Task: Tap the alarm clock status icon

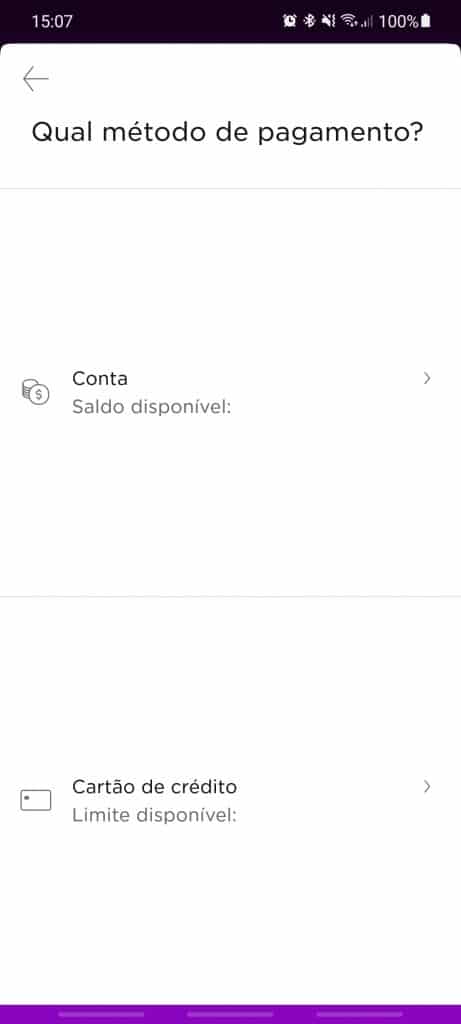Action: 289,21
